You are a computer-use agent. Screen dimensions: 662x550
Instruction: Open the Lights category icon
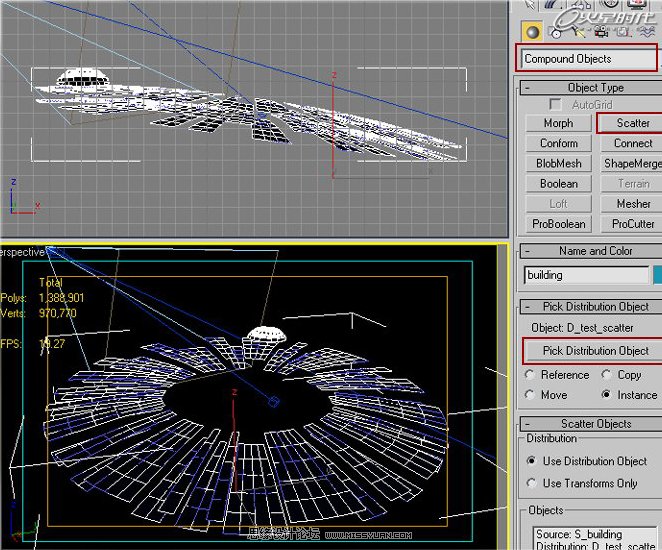click(578, 32)
